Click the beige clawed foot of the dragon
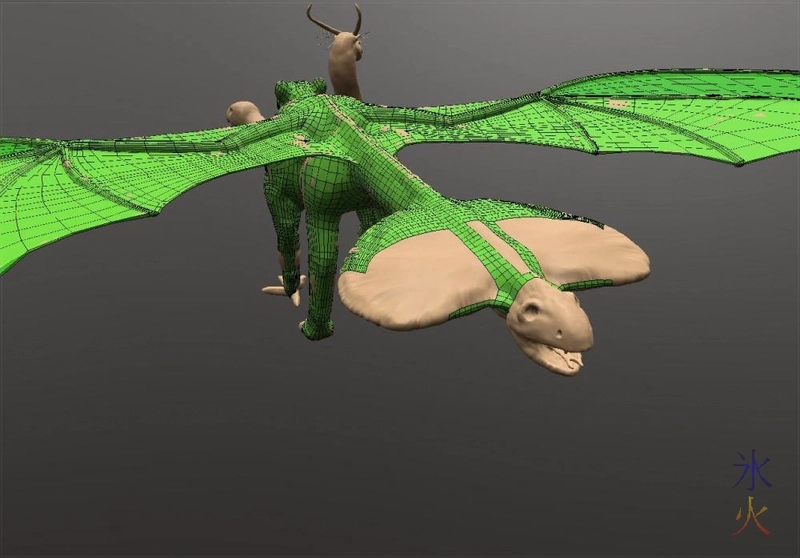This screenshot has width=800, height=558. click(x=286, y=289)
